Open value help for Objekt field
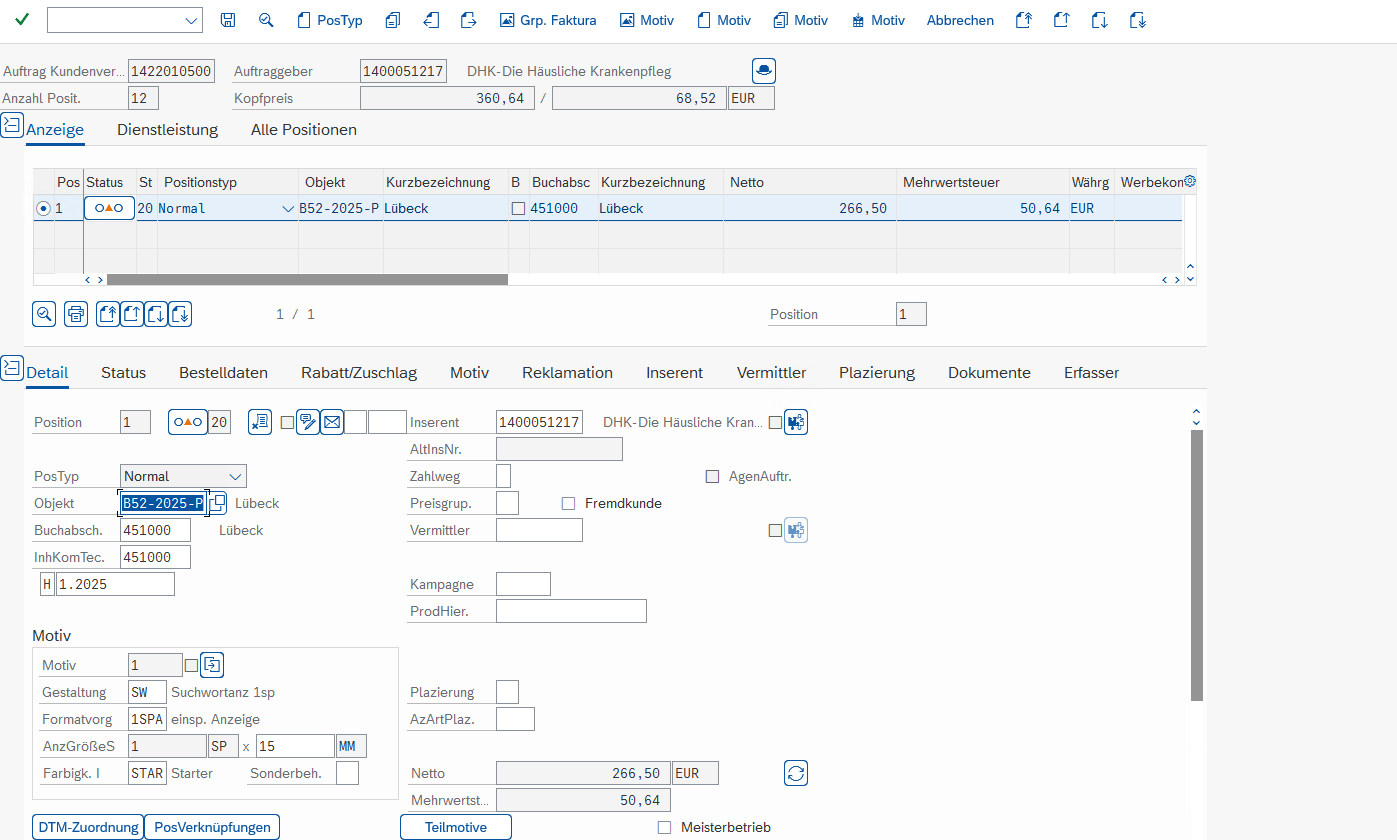 point(216,503)
